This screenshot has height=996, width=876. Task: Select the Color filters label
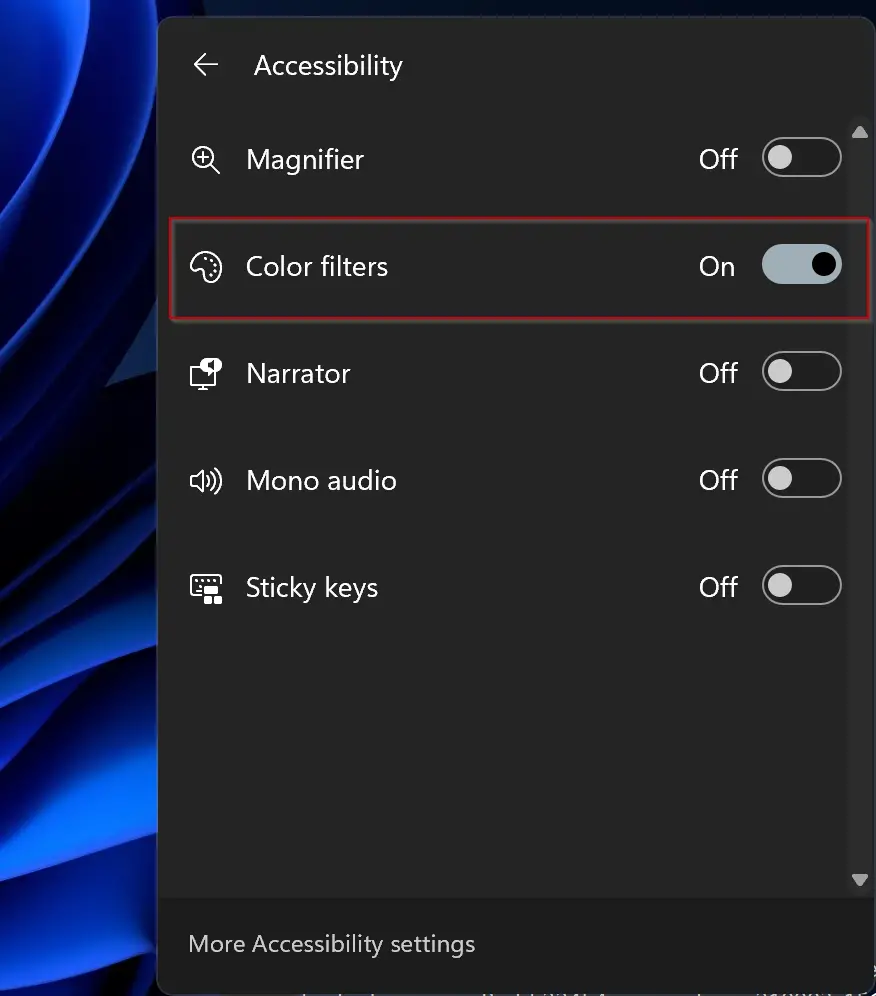316,266
